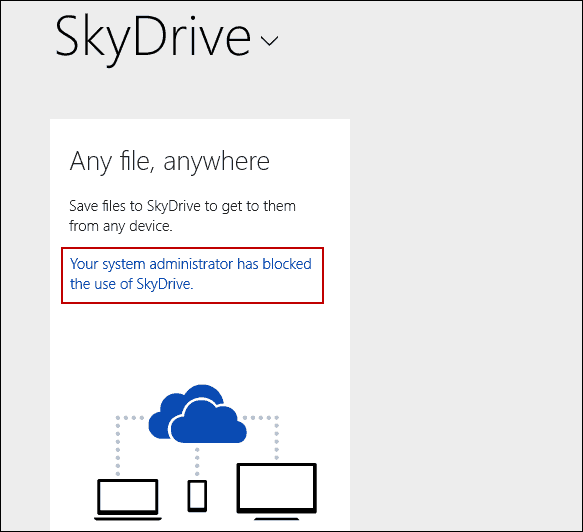Image resolution: width=583 pixels, height=532 pixels.
Task: Click the dotted line above the phone
Action: [x=197, y=462]
